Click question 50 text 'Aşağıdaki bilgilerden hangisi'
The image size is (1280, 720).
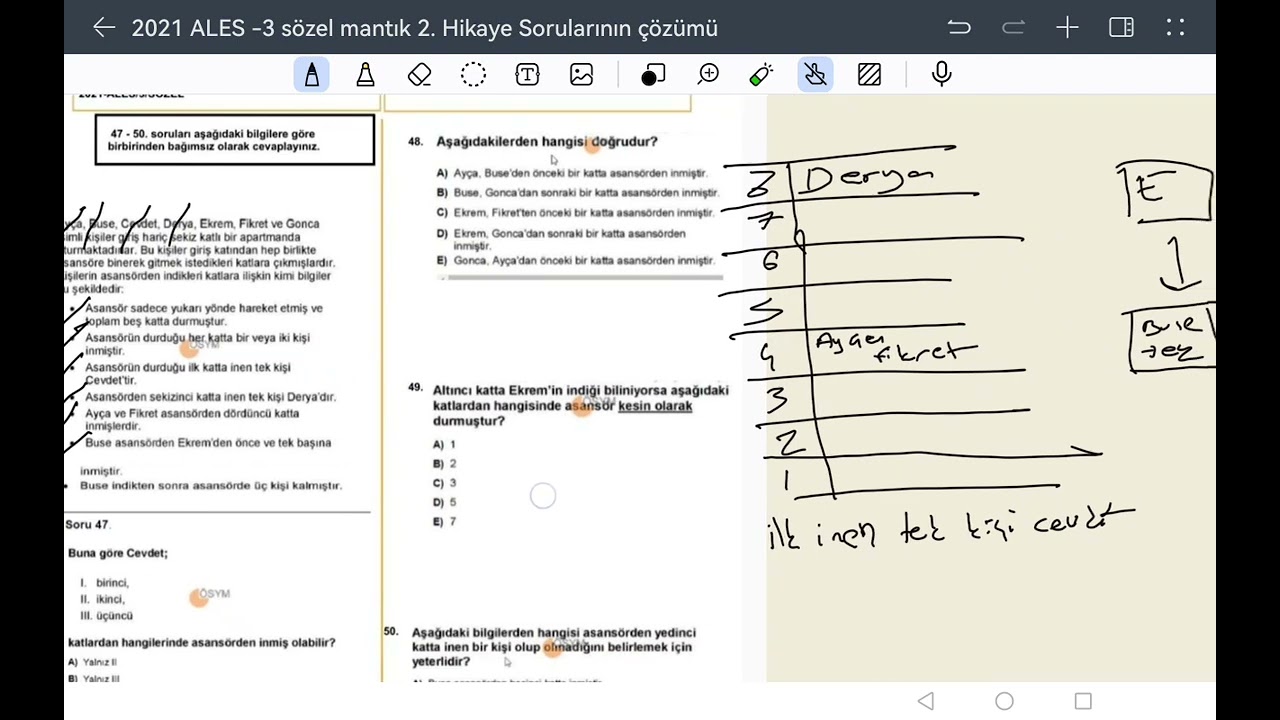(x=553, y=647)
